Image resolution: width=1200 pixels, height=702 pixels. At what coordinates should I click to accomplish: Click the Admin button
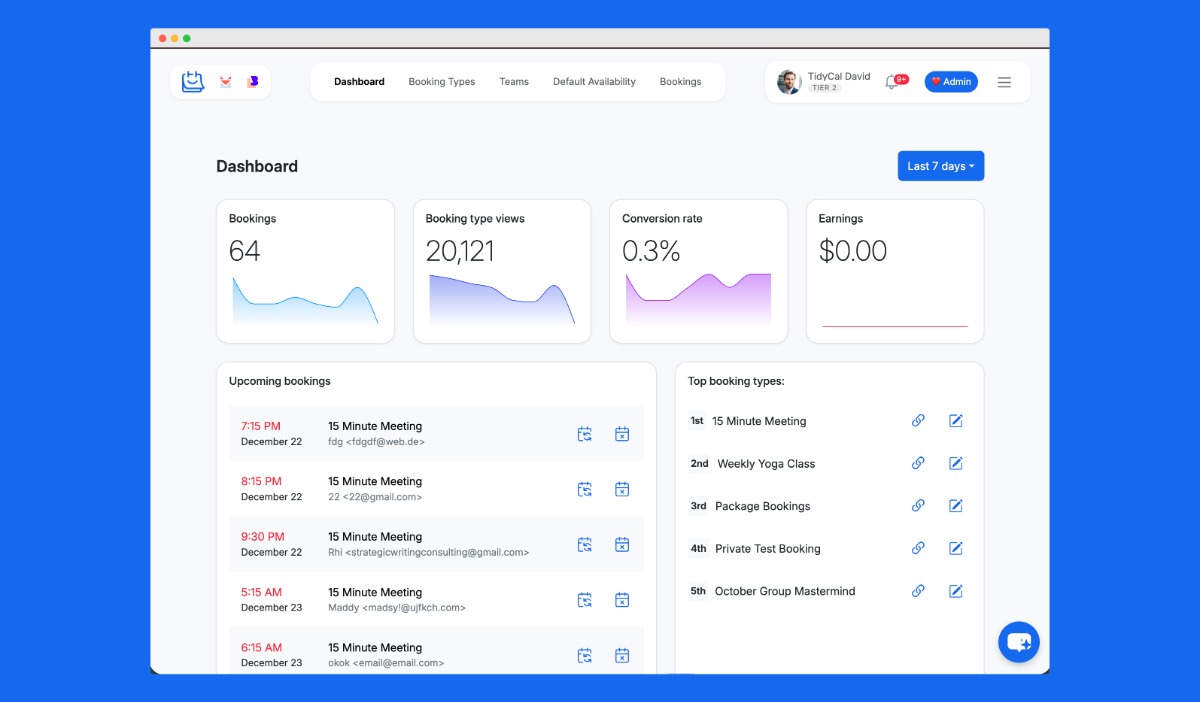tap(951, 82)
